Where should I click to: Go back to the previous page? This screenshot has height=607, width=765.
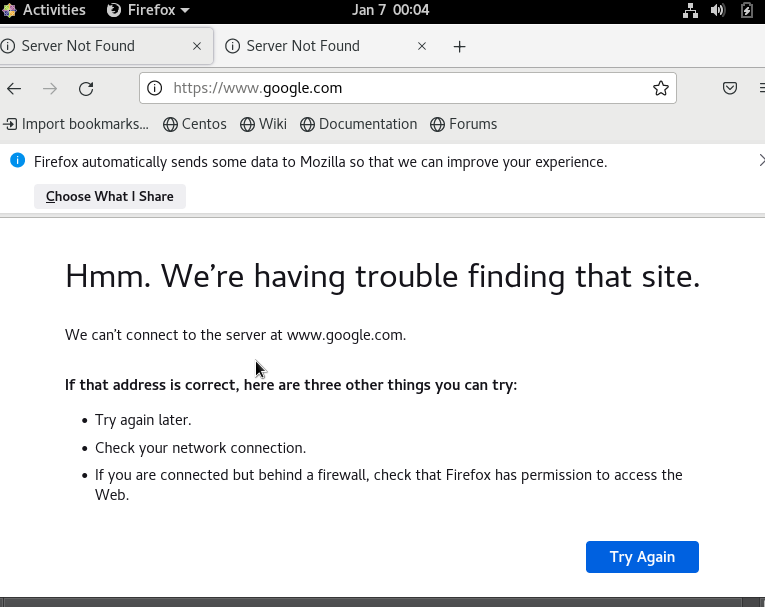[x=14, y=89]
